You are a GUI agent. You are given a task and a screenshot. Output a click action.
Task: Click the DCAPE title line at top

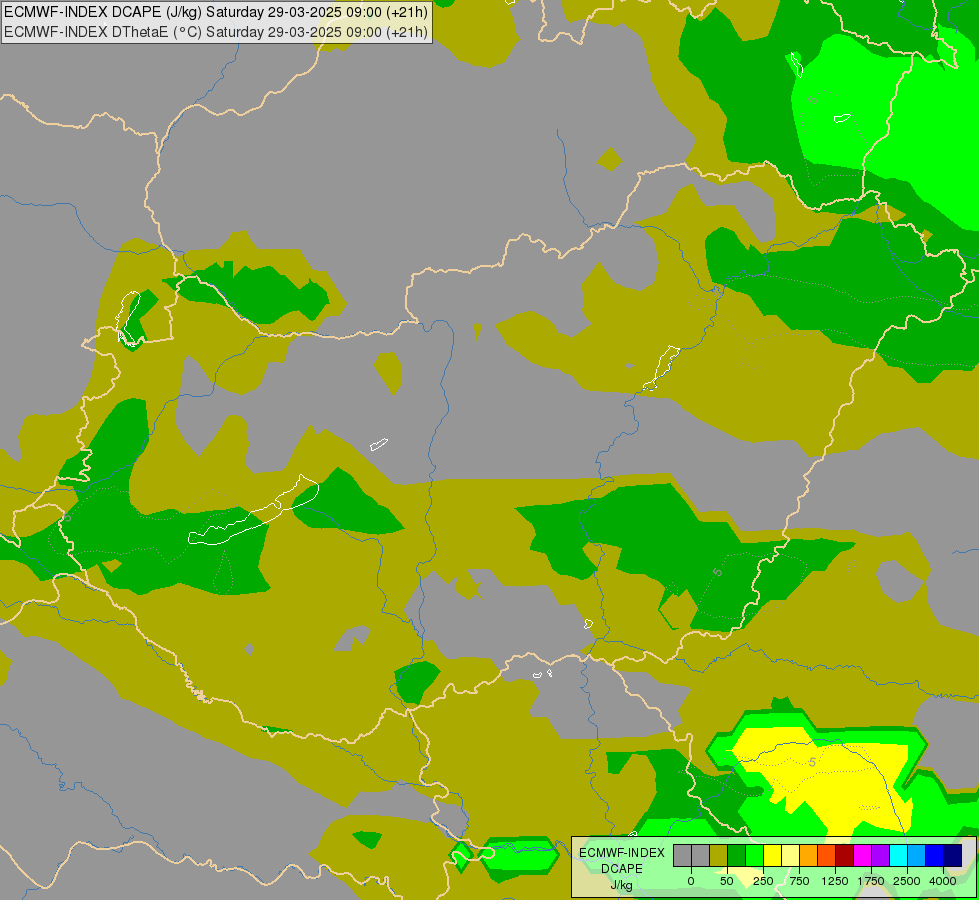[216, 12]
